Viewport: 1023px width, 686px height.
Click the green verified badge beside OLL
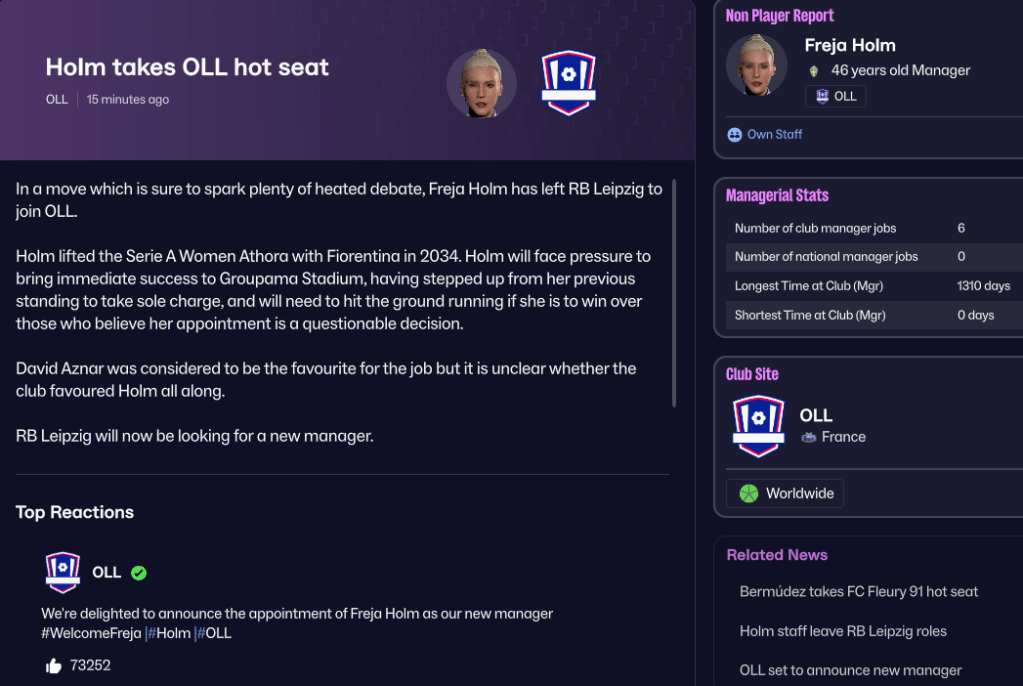[139, 573]
